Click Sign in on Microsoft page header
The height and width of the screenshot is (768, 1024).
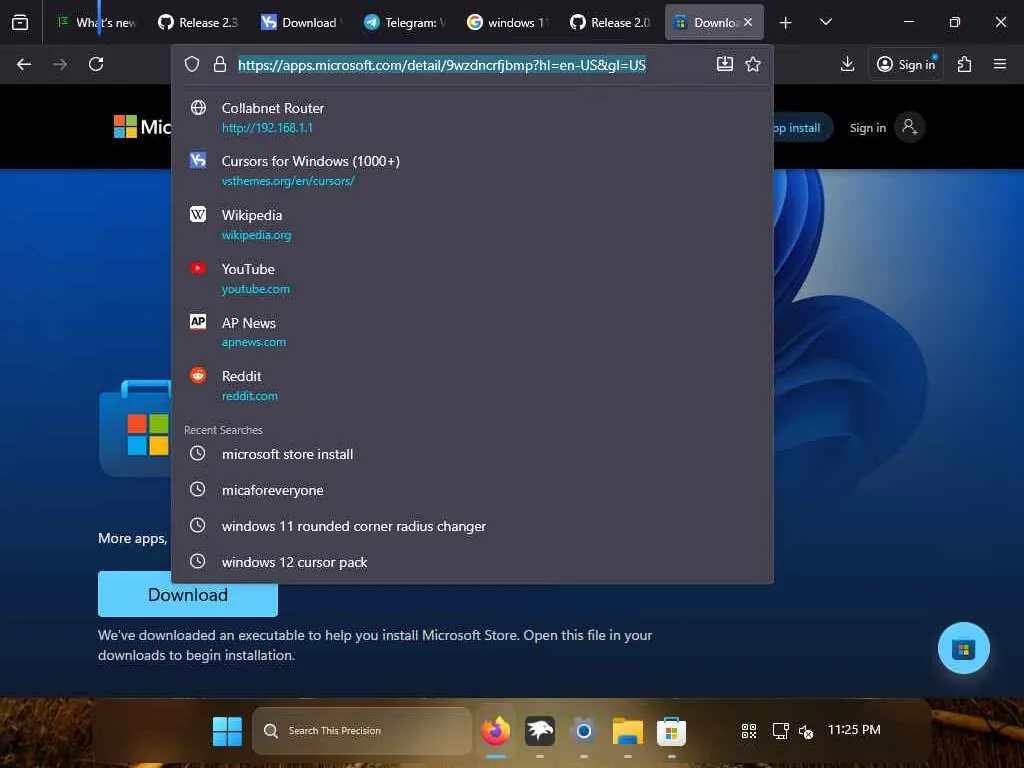[867, 128]
